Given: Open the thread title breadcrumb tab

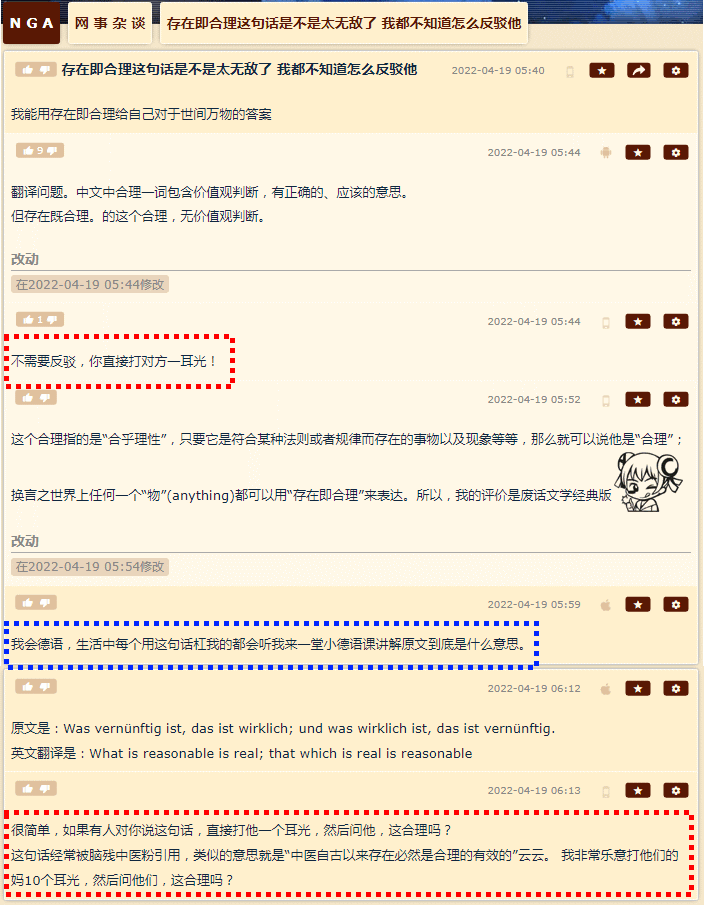Looking at the screenshot, I should pyautogui.click(x=344, y=23).
